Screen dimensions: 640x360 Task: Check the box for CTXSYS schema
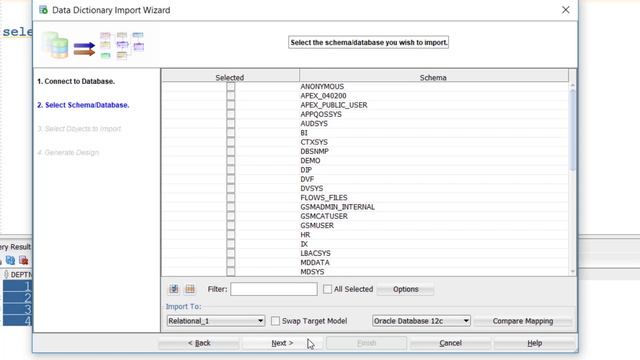231,142
